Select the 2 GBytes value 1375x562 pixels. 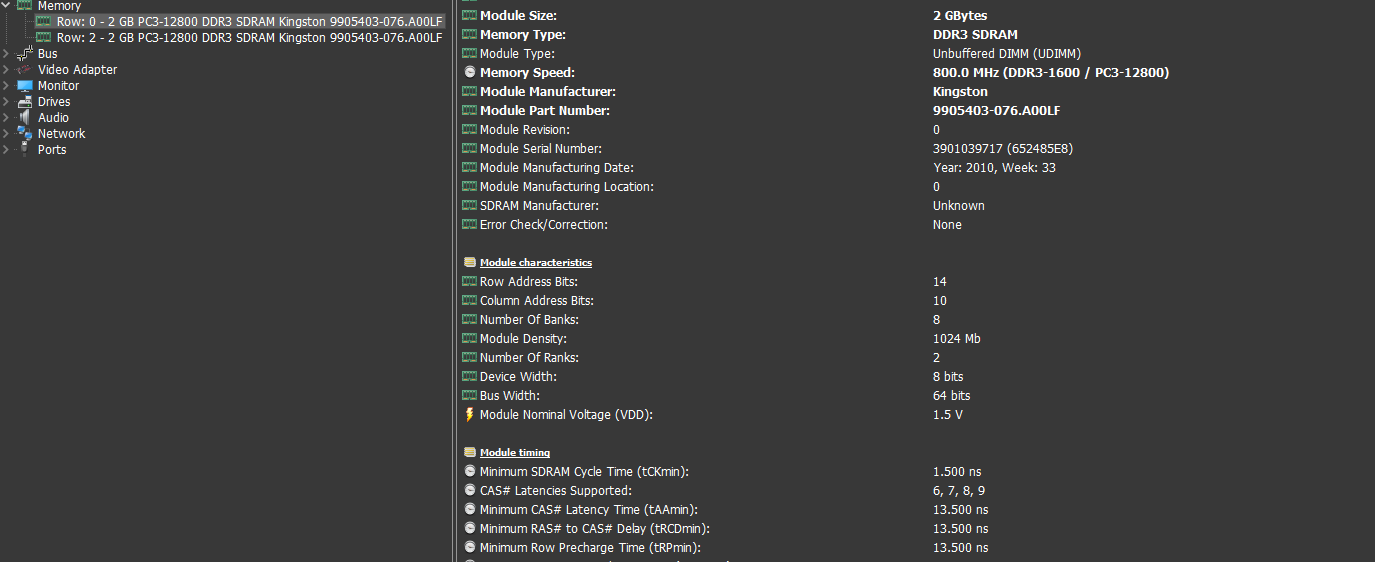pos(960,16)
